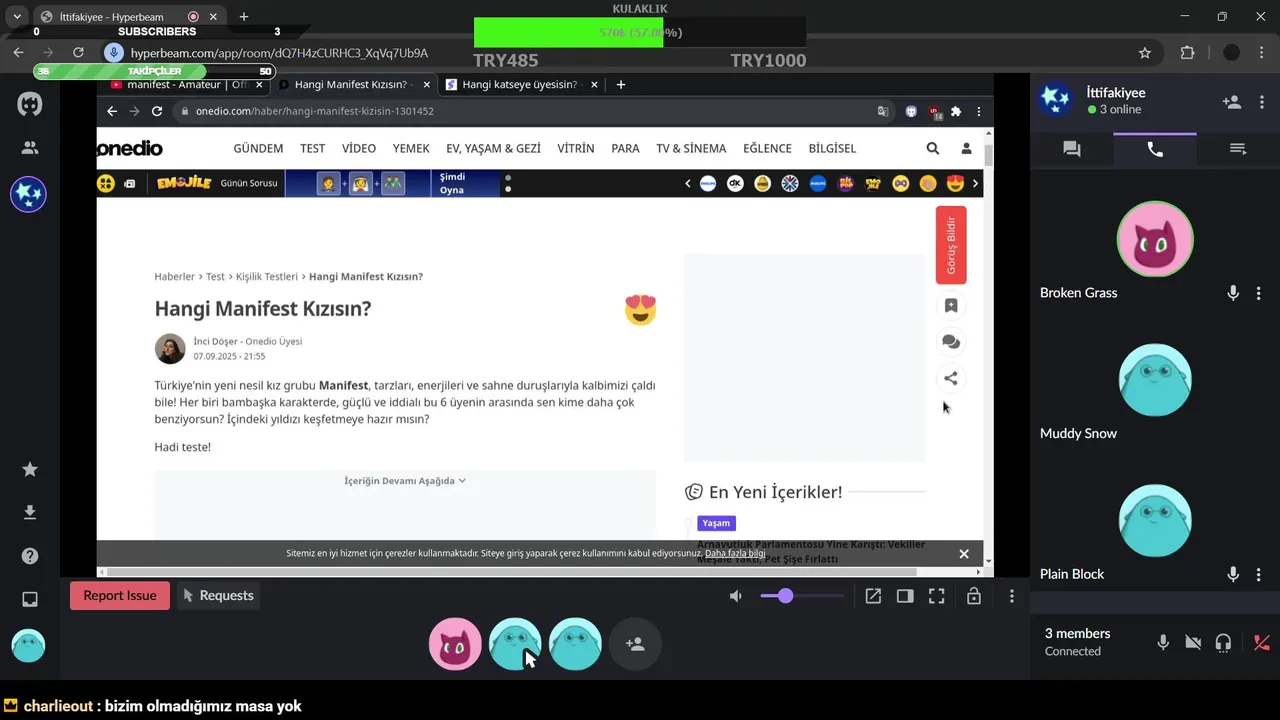1280x720 pixels.
Task: Toggle theater mode layout icon
Action: tap(905, 596)
